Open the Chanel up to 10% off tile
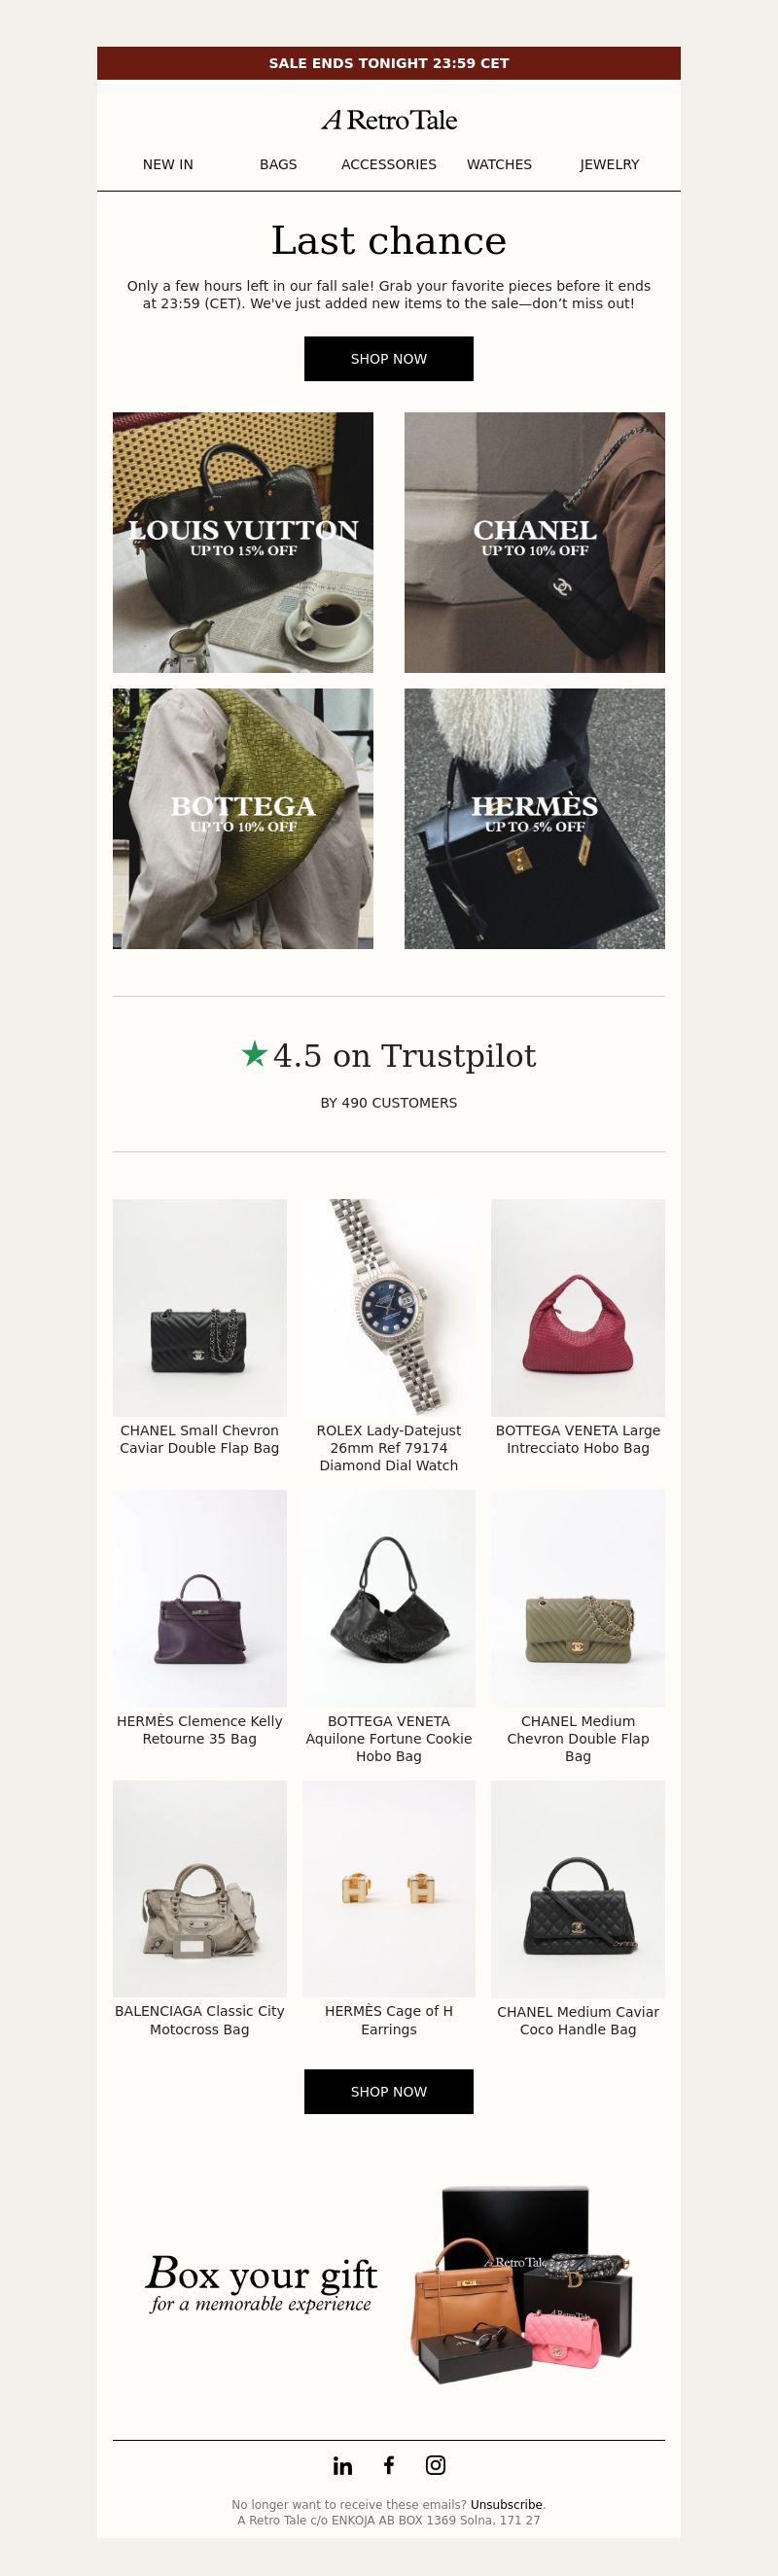This screenshot has width=778, height=2576. (x=535, y=542)
